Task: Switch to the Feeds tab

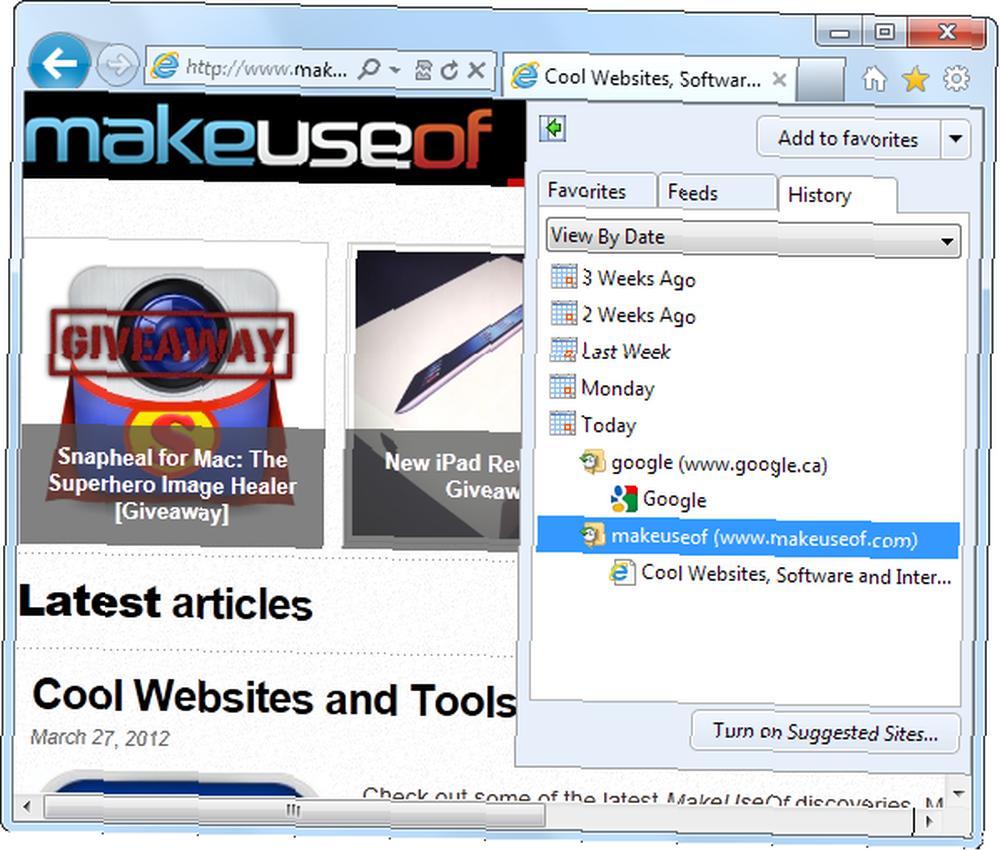Action: (717, 192)
